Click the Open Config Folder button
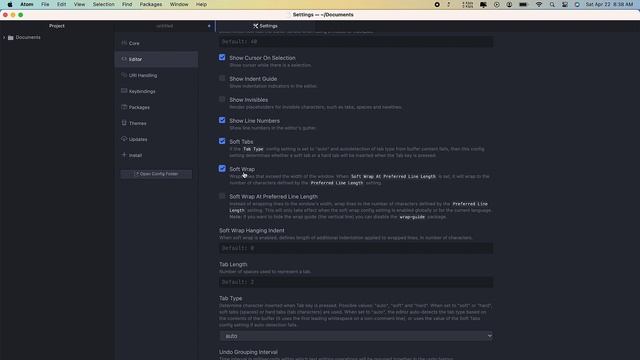640x360 pixels. 156,174
